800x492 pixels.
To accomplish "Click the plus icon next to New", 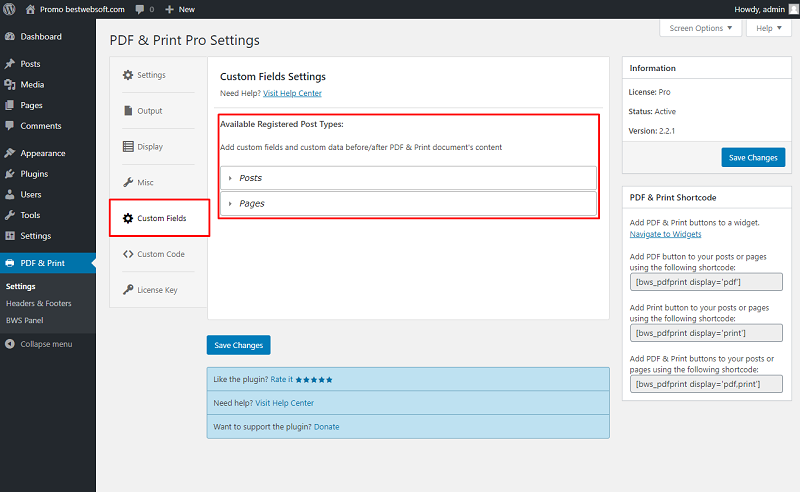I will pos(169,9).
